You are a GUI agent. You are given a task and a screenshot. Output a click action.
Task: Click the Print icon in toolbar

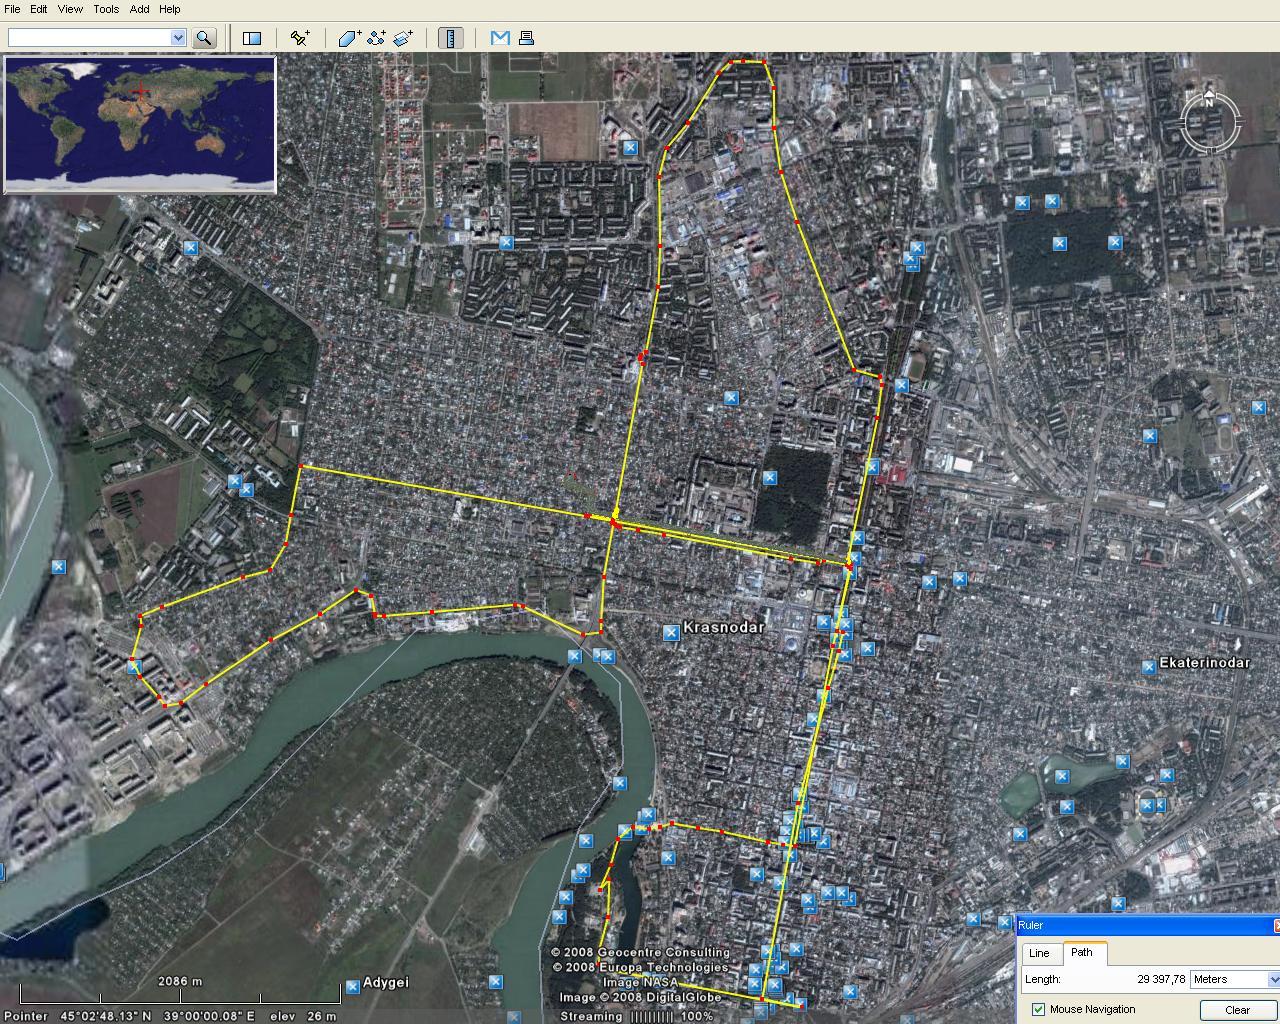point(526,38)
